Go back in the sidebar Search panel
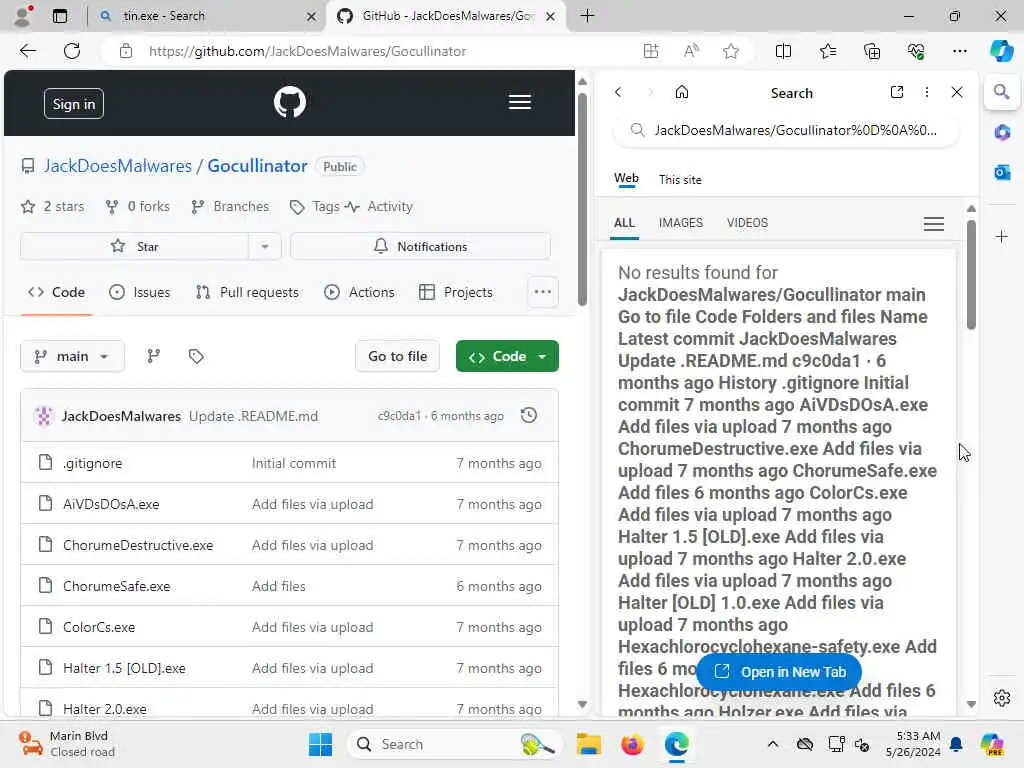Viewport: 1024px width, 768px height. (618, 92)
